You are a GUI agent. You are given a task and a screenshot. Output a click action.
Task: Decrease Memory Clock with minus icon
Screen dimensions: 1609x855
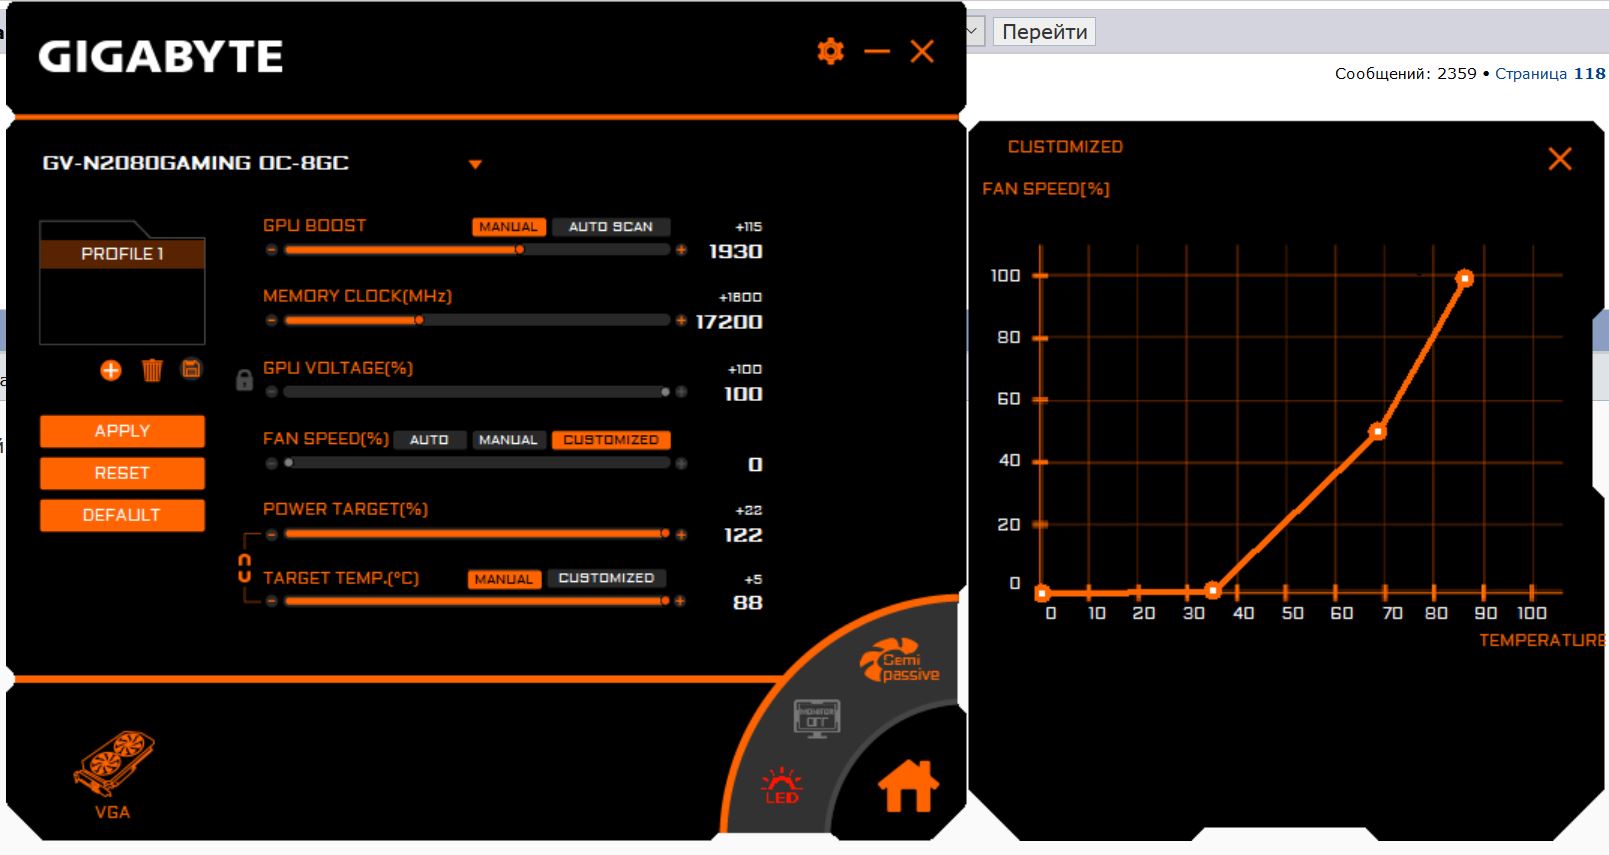tap(272, 321)
